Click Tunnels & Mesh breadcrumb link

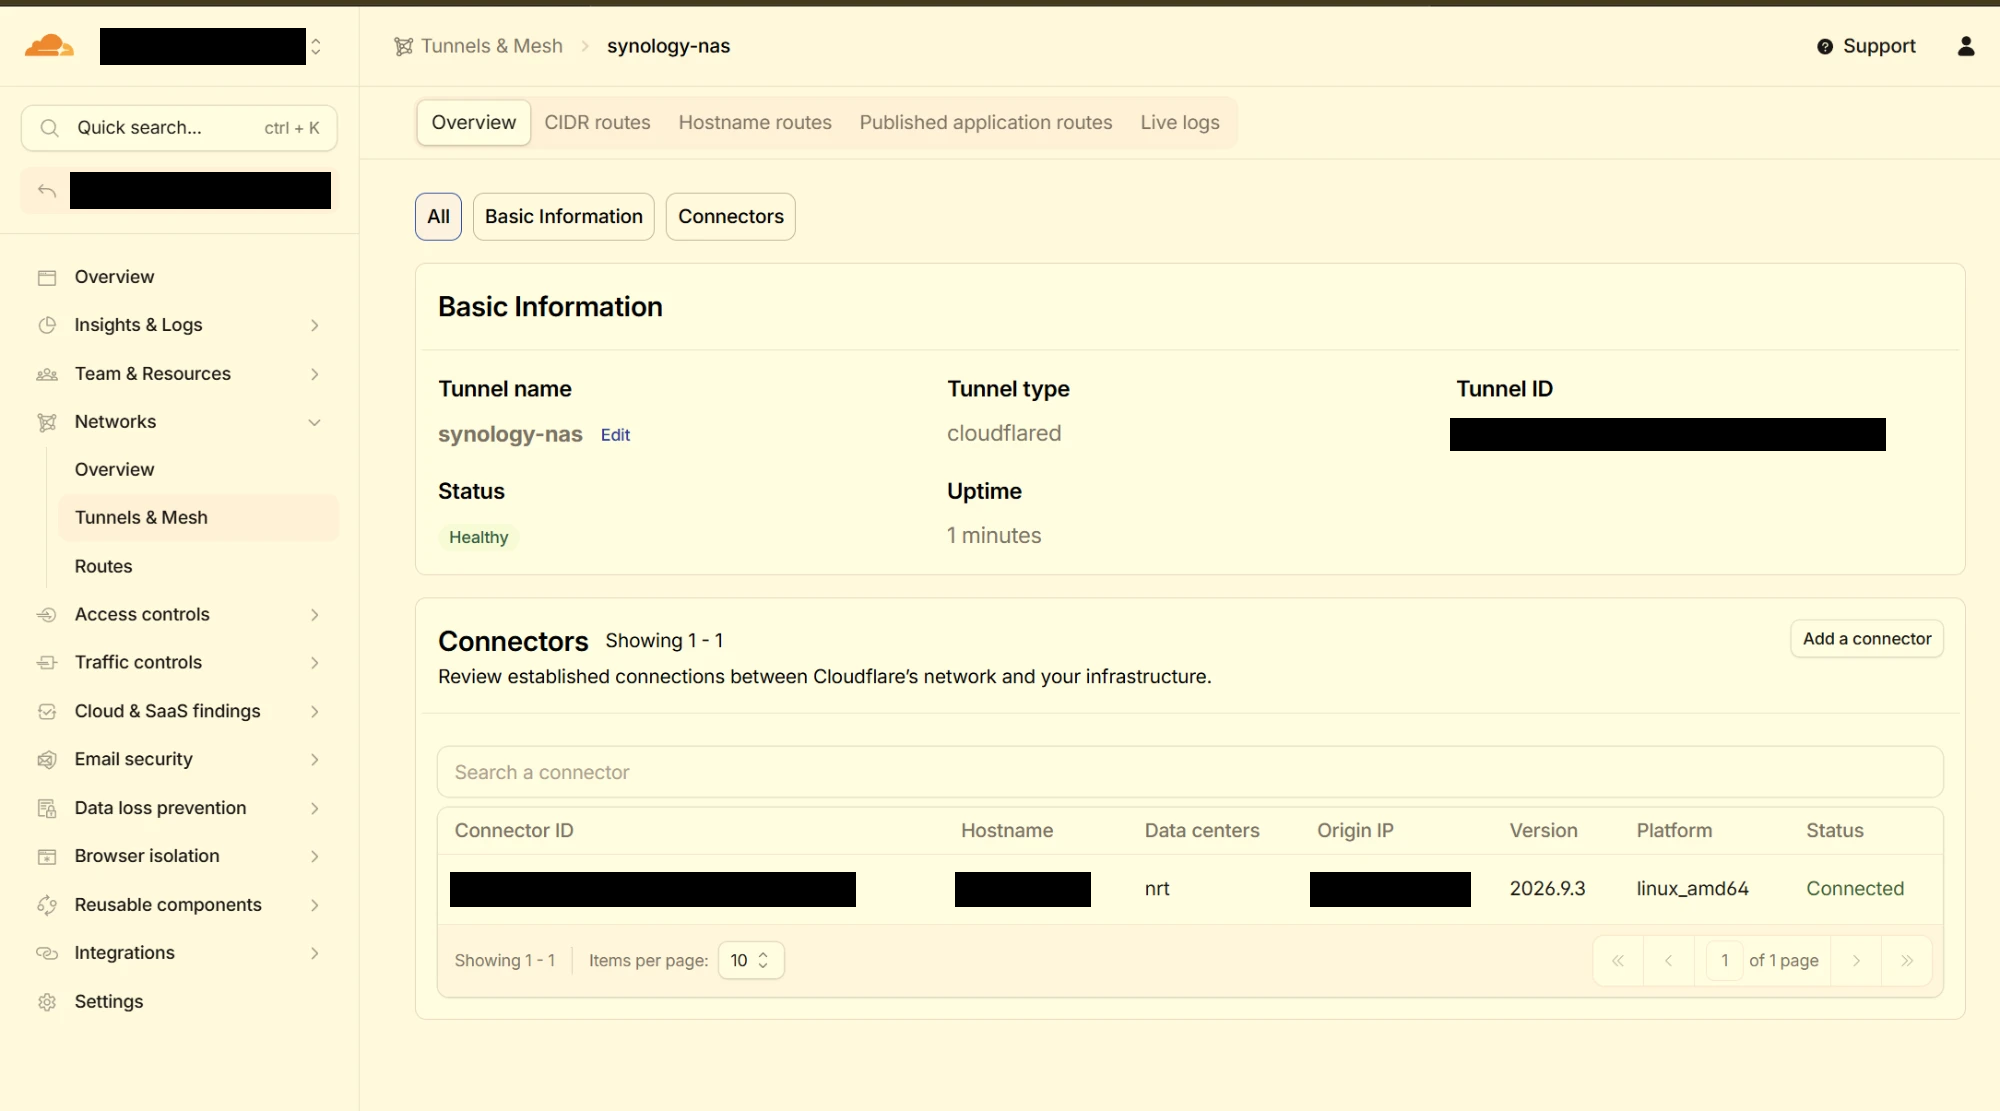click(492, 46)
